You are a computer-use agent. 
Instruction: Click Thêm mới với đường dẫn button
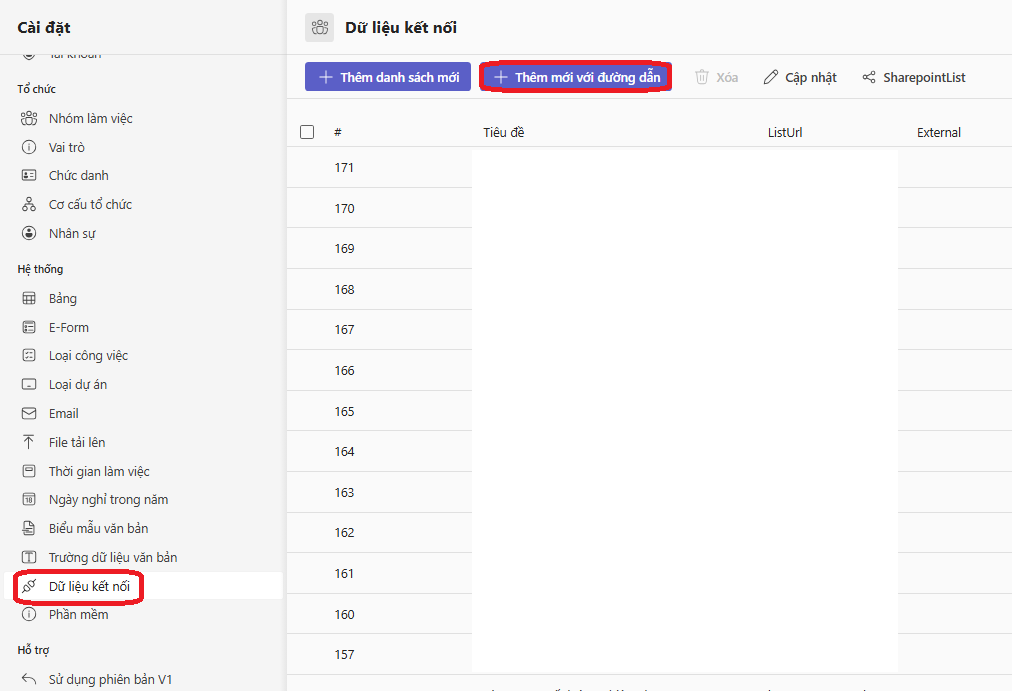(576, 77)
